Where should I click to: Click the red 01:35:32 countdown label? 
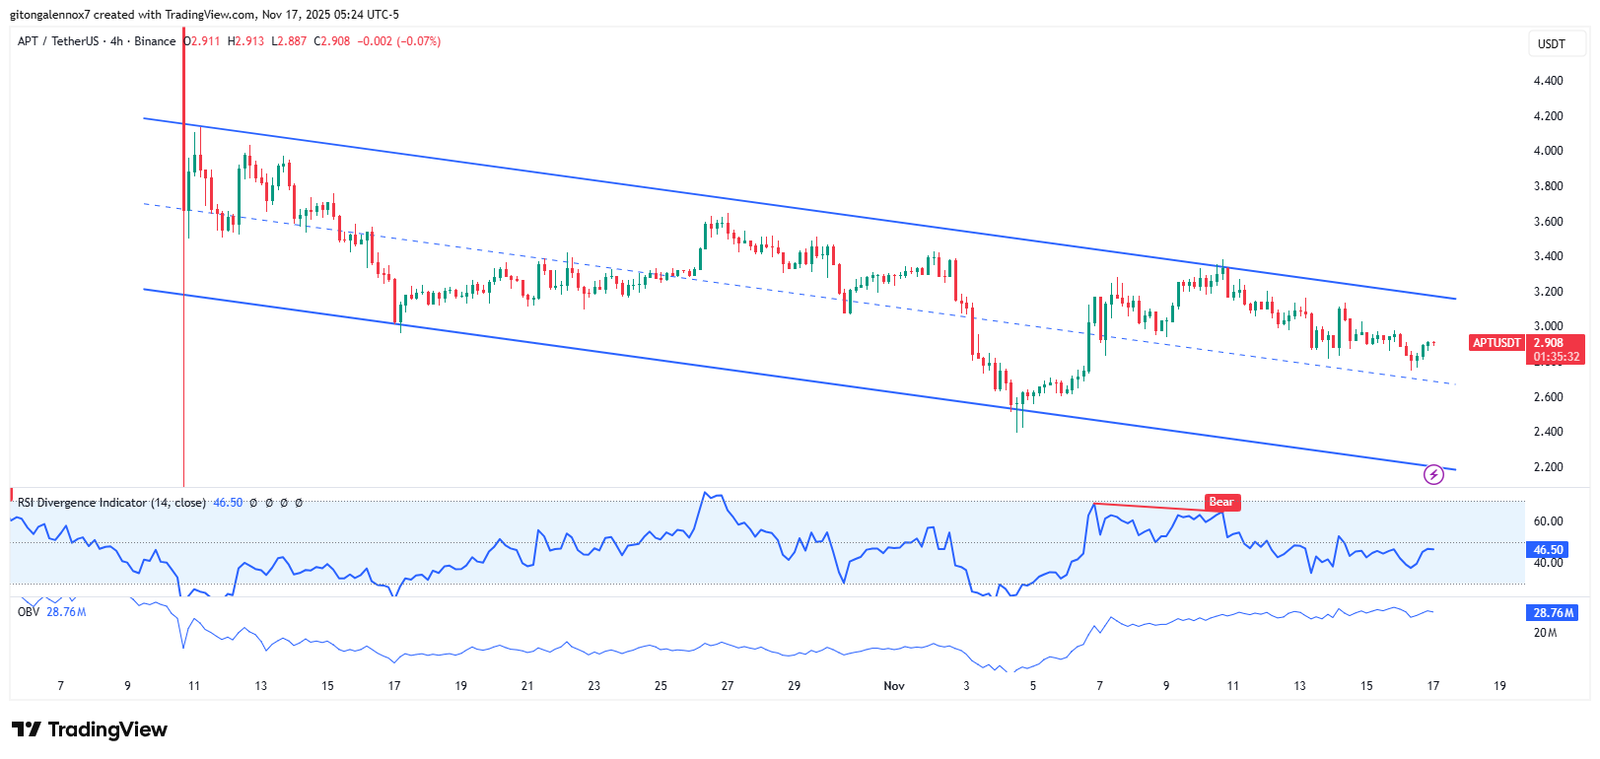click(x=1557, y=357)
